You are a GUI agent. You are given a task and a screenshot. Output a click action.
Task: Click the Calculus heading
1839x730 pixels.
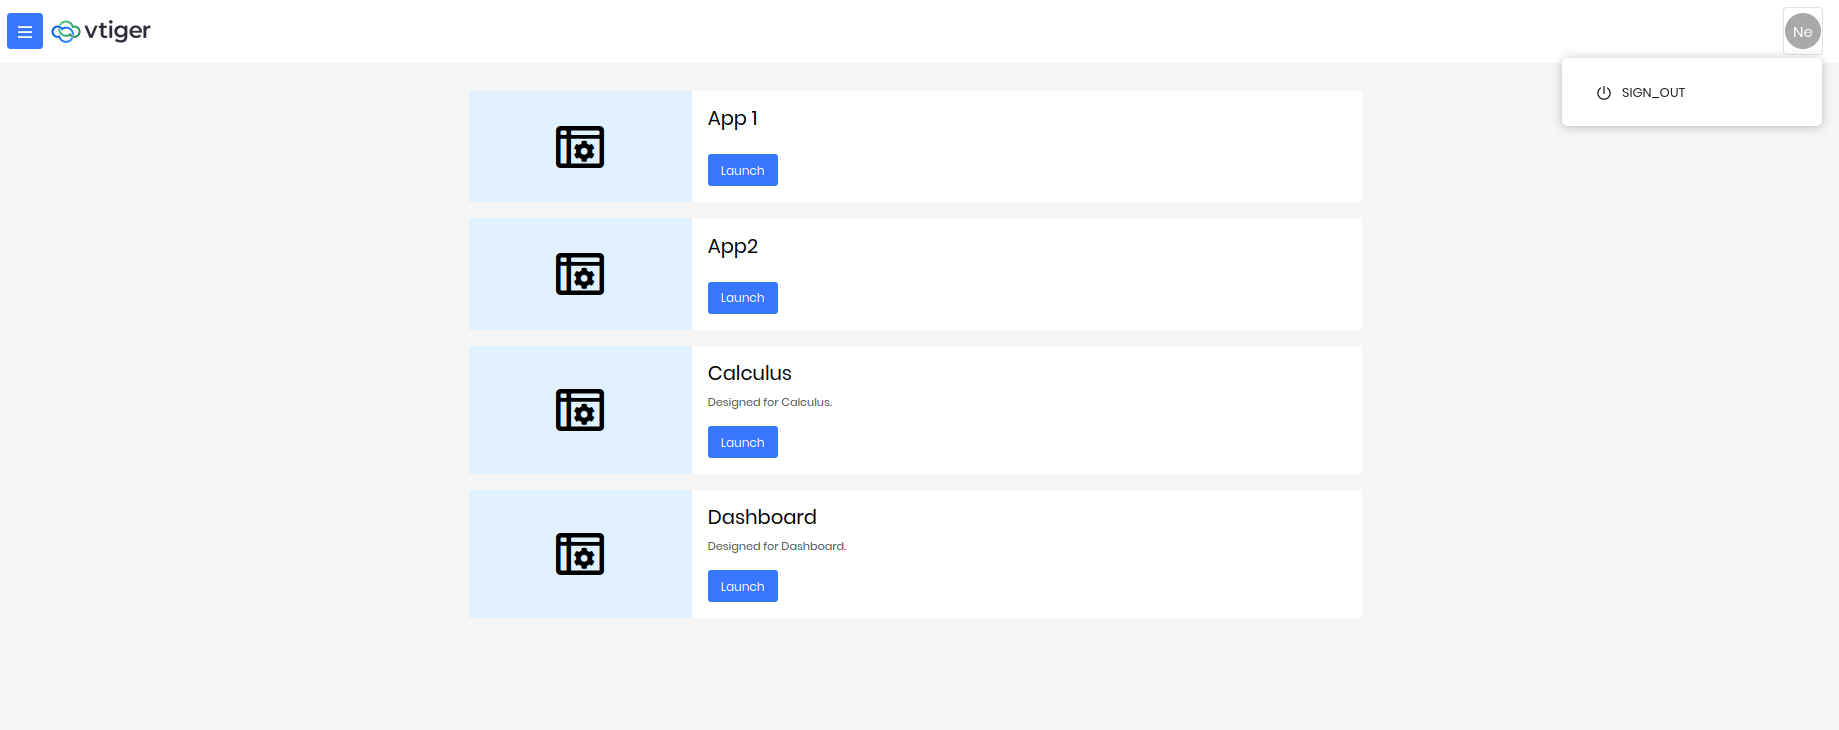750,373
